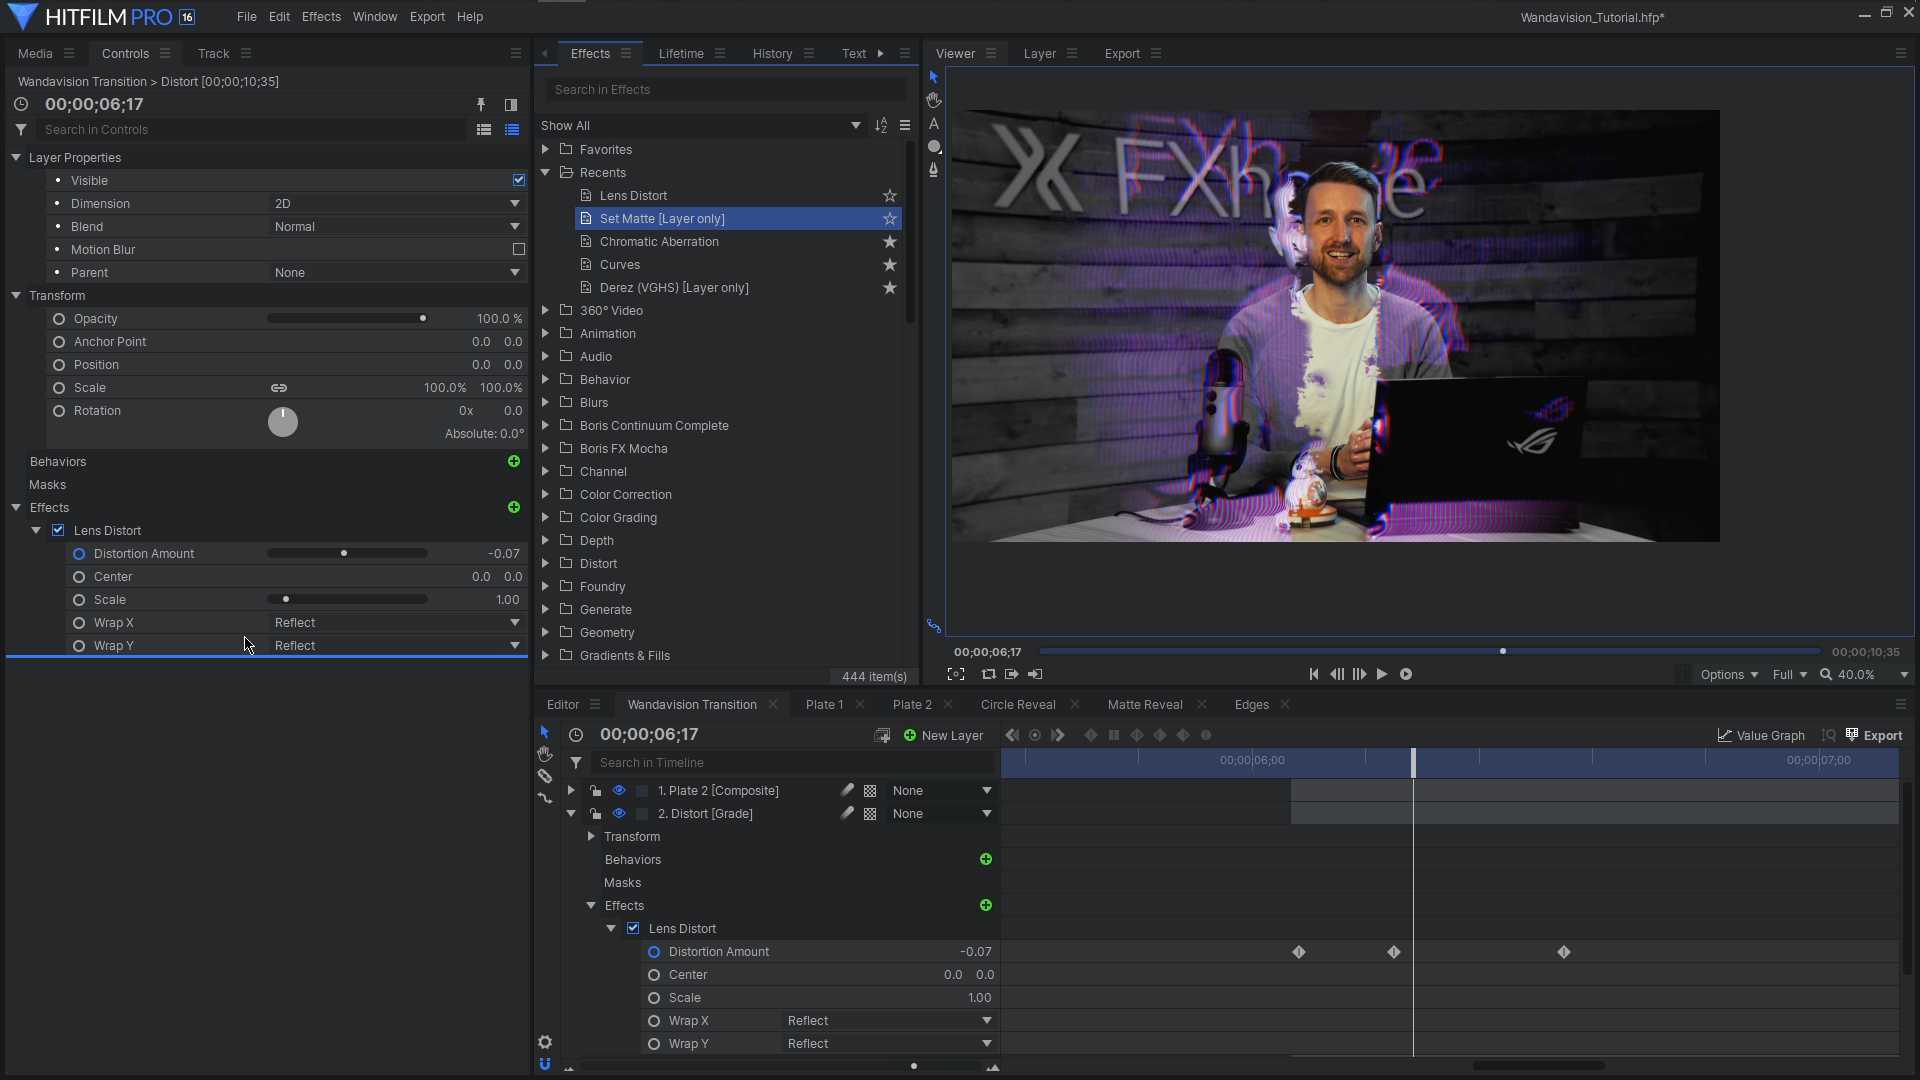This screenshot has height=1080, width=1920.
Task: Close the Plate 1 tab
Action: [860, 705]
